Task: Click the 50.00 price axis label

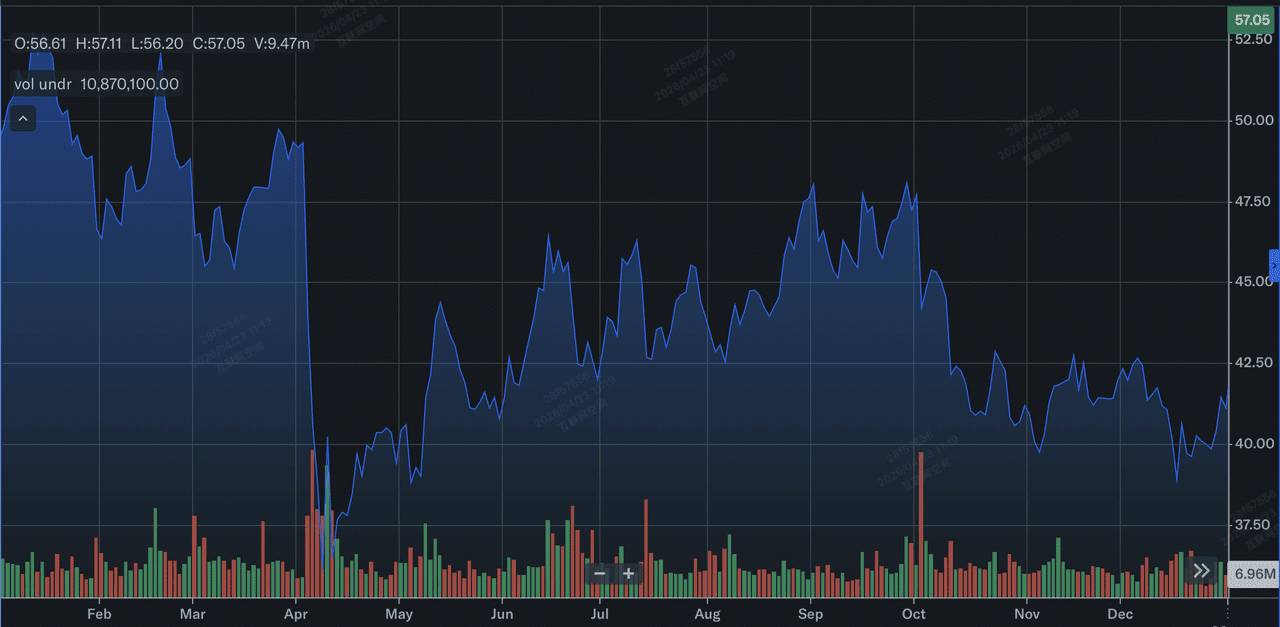Action: tap(1253, 120)
